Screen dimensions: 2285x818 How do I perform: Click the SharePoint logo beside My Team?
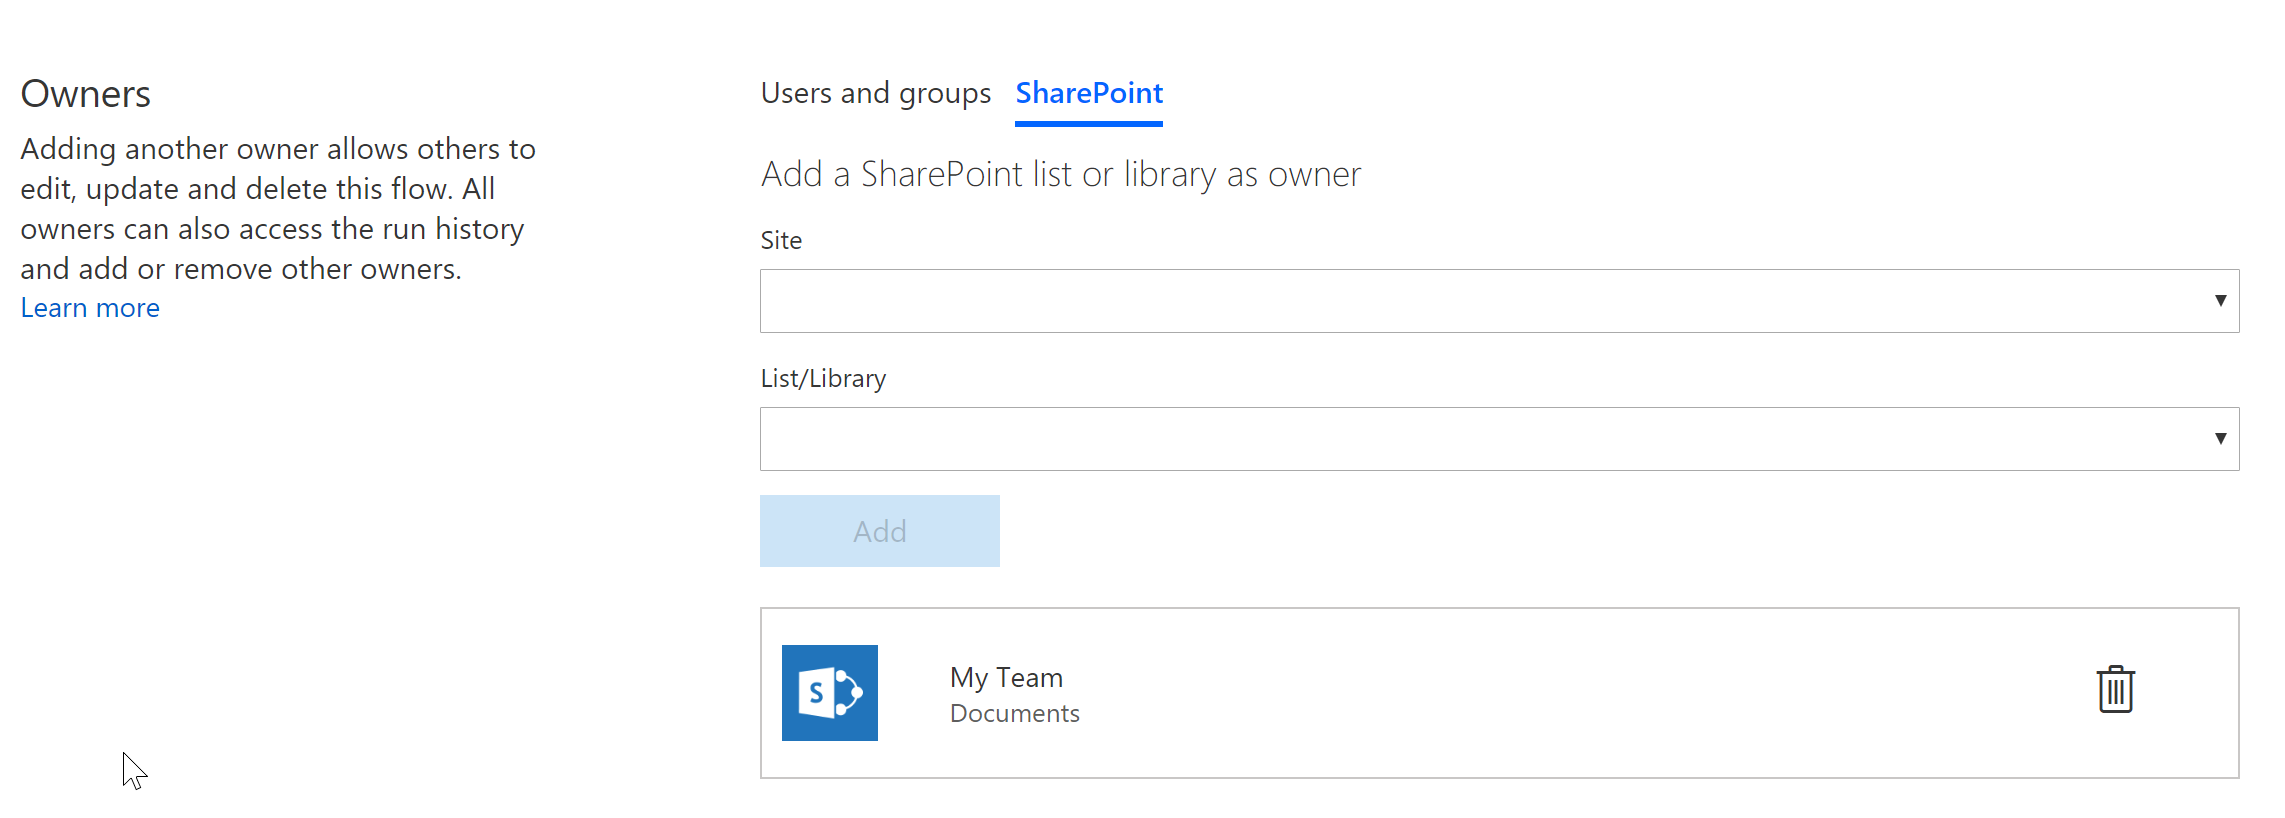click(x=829, y=693)
